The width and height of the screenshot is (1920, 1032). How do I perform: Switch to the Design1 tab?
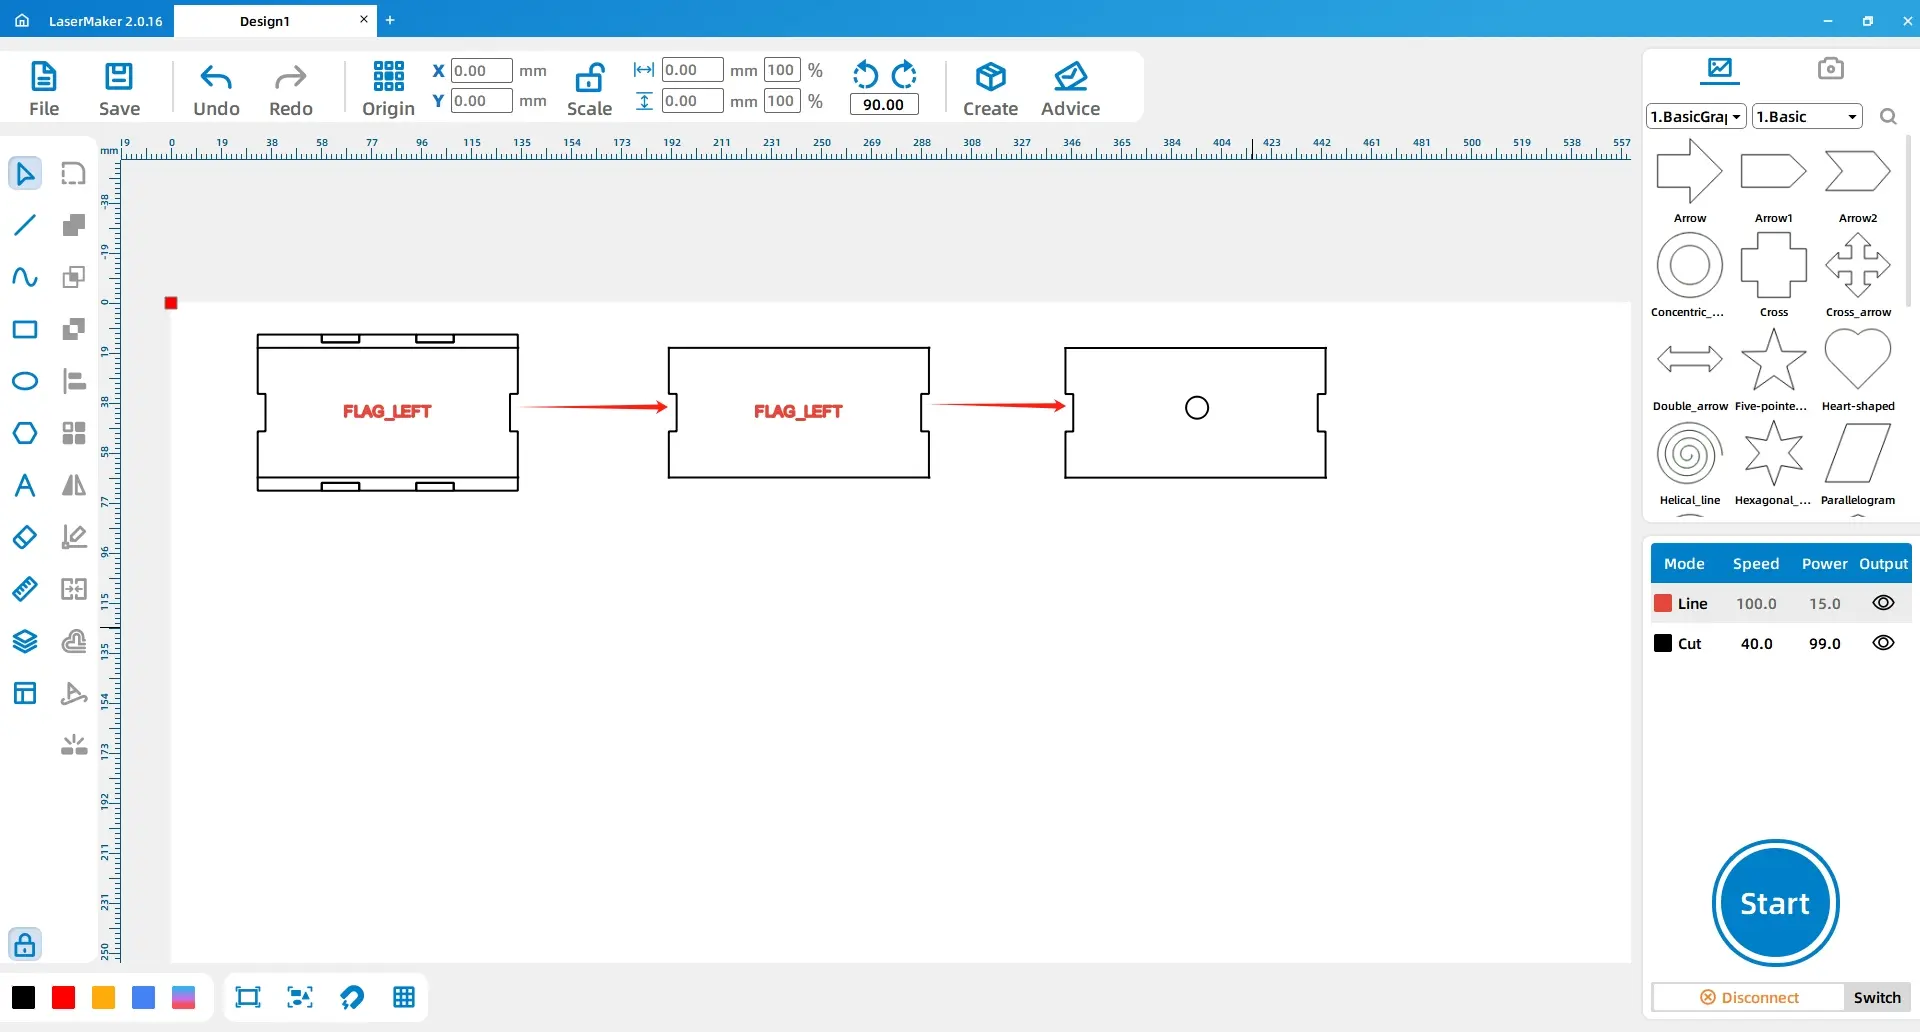(264, 21)
